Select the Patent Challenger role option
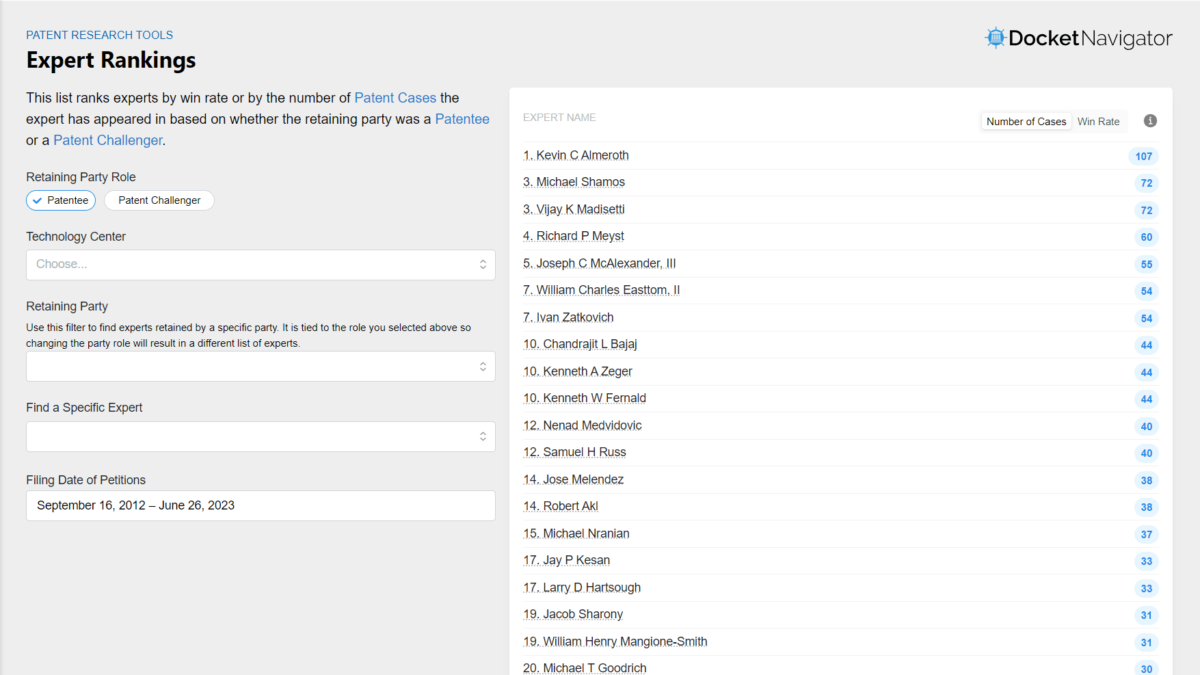 (159, 200)
